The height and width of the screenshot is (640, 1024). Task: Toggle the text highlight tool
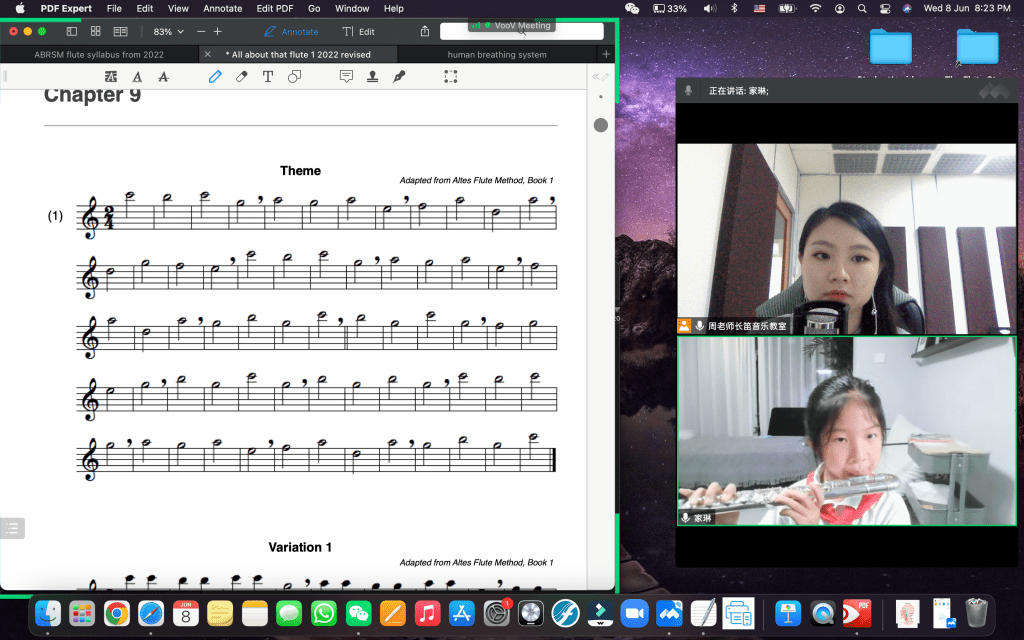pos(110,77)
